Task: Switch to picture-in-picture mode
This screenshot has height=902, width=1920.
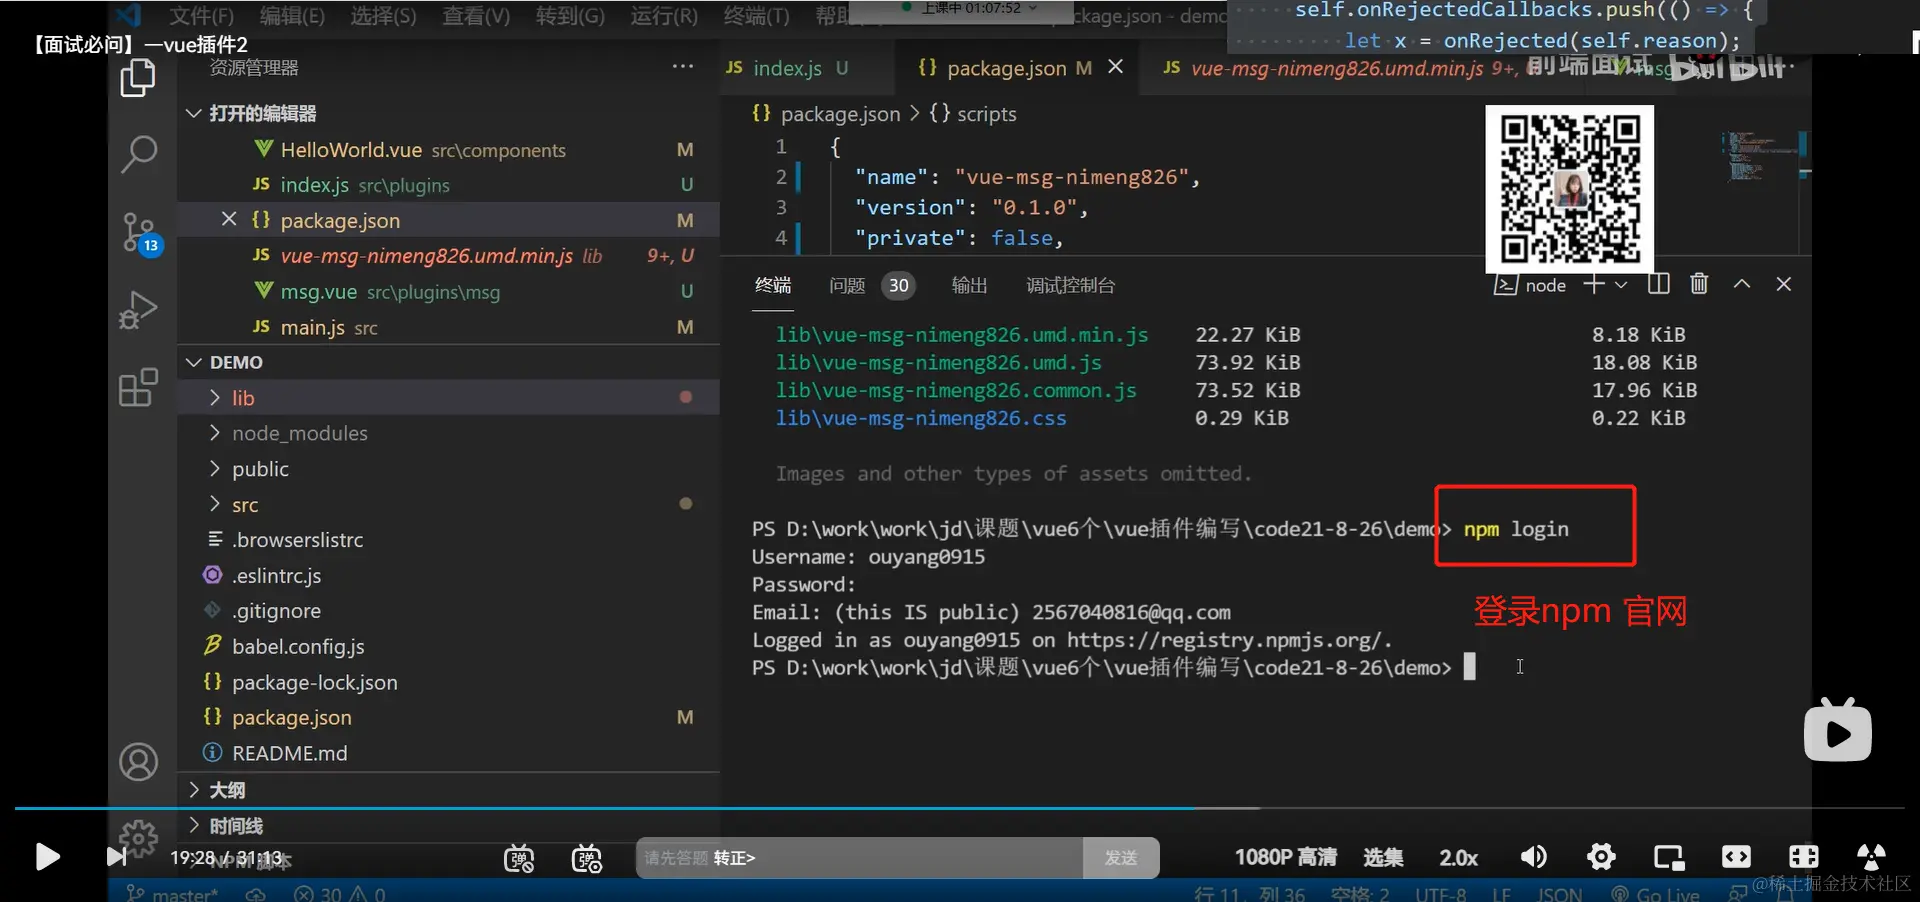Action: (1669, 857)
